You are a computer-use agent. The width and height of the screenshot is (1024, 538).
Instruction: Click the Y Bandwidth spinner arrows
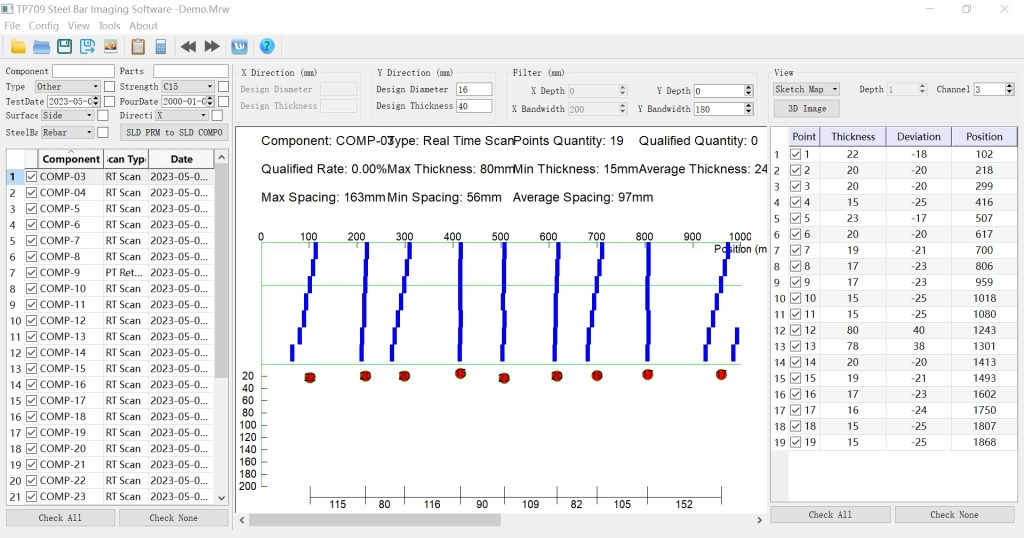748,109
